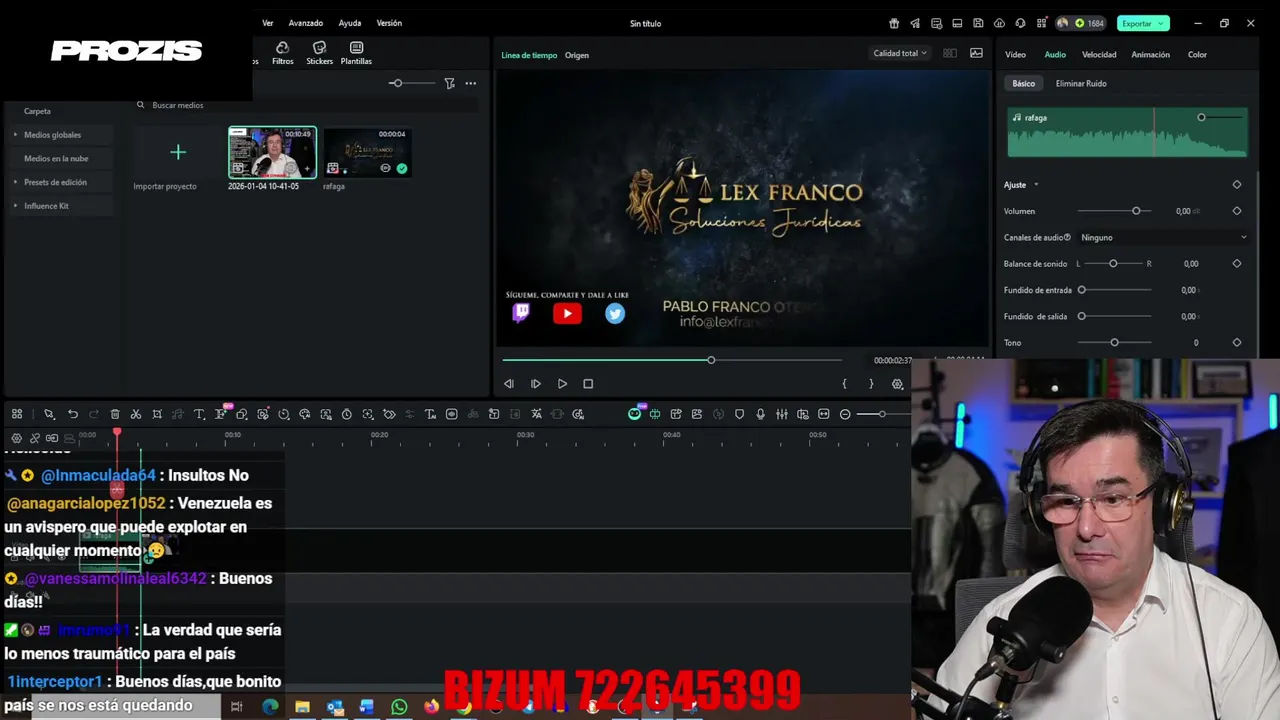The image size is (1280, 720).
Task: Collapse the Ajuste section arrow
Action: 1036,184
